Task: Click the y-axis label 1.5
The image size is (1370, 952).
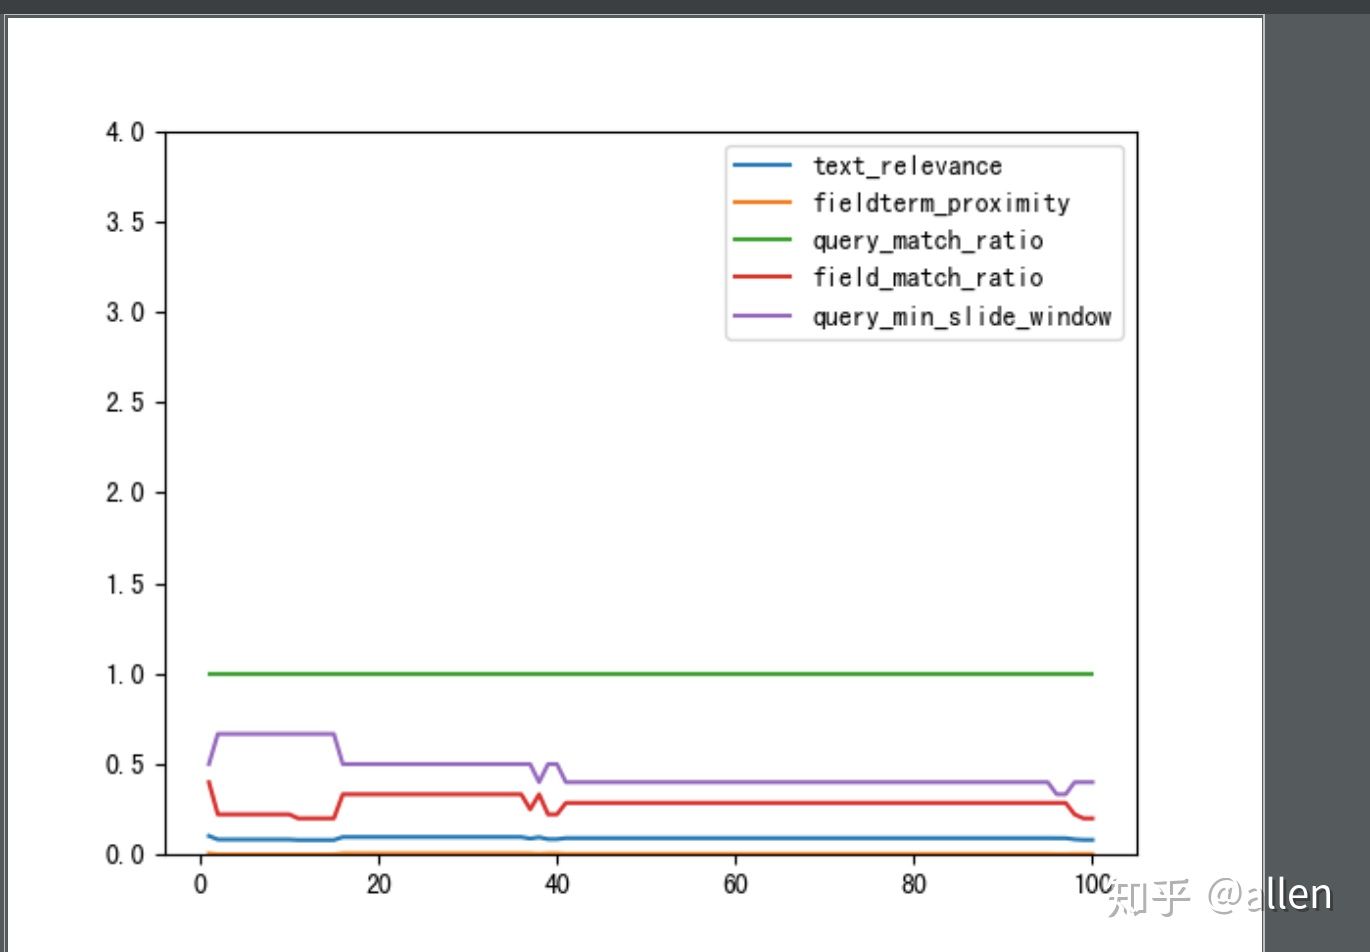Action: point(125,584)
